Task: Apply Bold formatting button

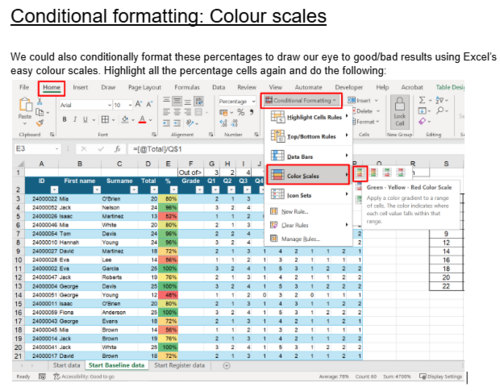Action: pos(65,119)
